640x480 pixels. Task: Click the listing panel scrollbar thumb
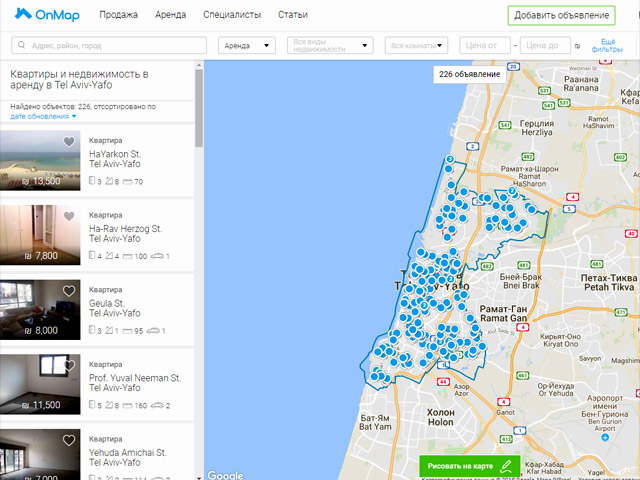click(x=199, y=108)
